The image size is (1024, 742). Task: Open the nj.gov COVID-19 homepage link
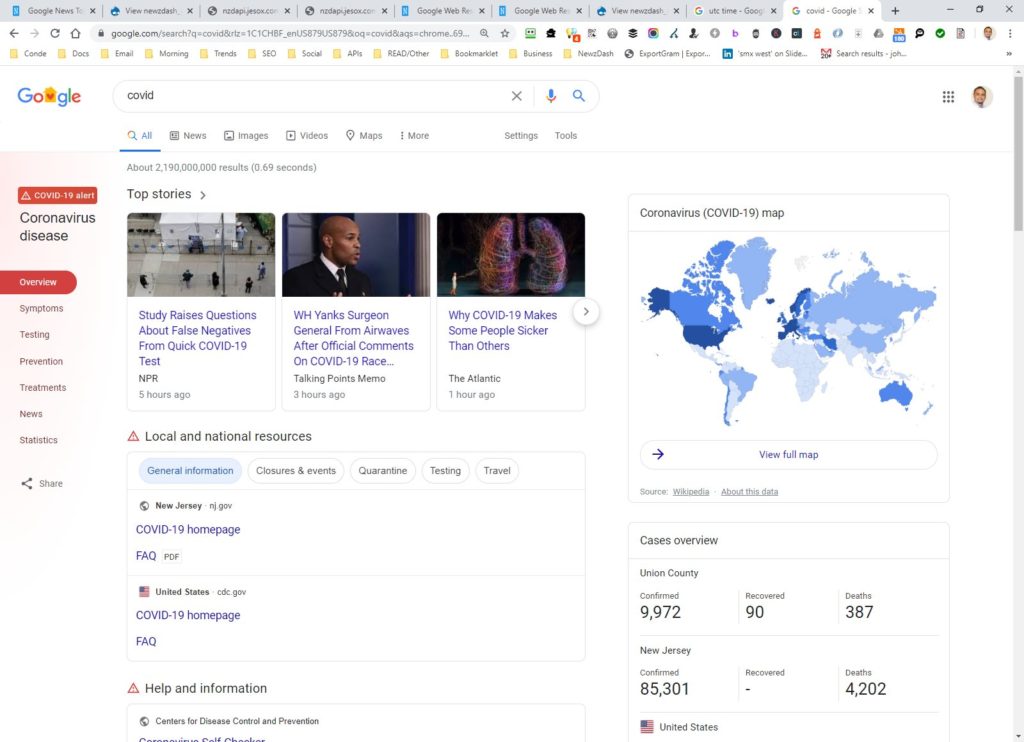(x=188, y=530)
